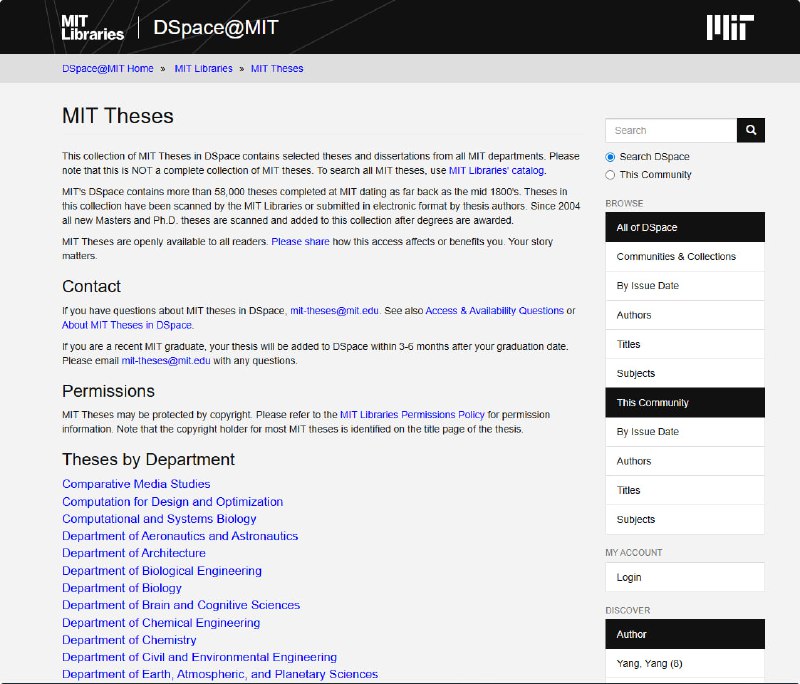Browse Communities & Collections
The height and width of the screenshot is (684, 800).
[676, 257]
